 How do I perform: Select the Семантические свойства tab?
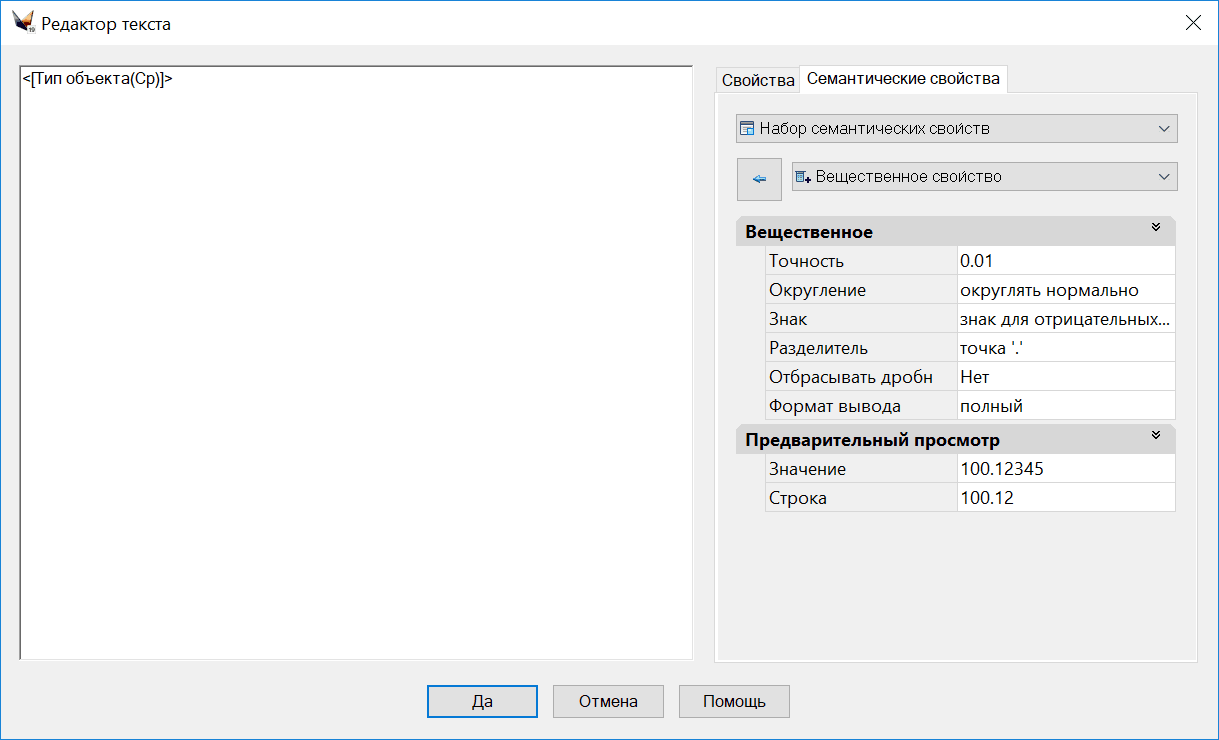tap(903, 78)
